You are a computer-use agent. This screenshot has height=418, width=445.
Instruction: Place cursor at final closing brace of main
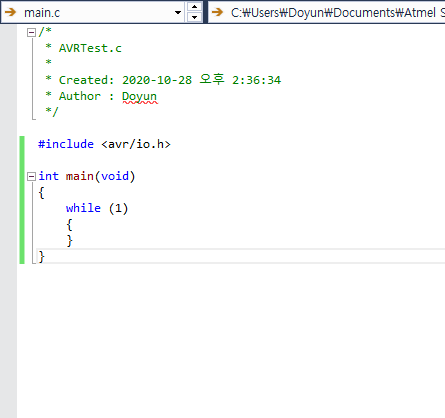[41, 257]
